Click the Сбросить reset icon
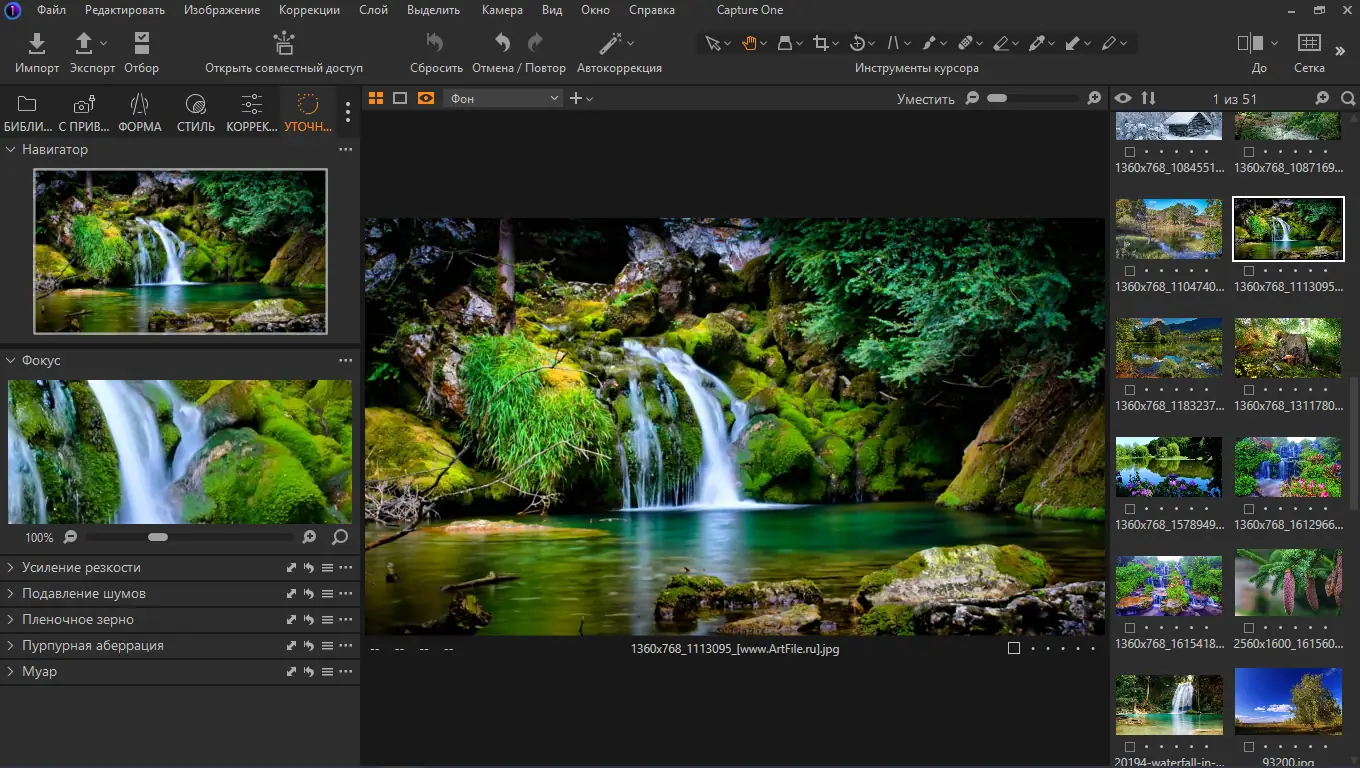This screenshot has height=768, width=1360. (435, 44)
